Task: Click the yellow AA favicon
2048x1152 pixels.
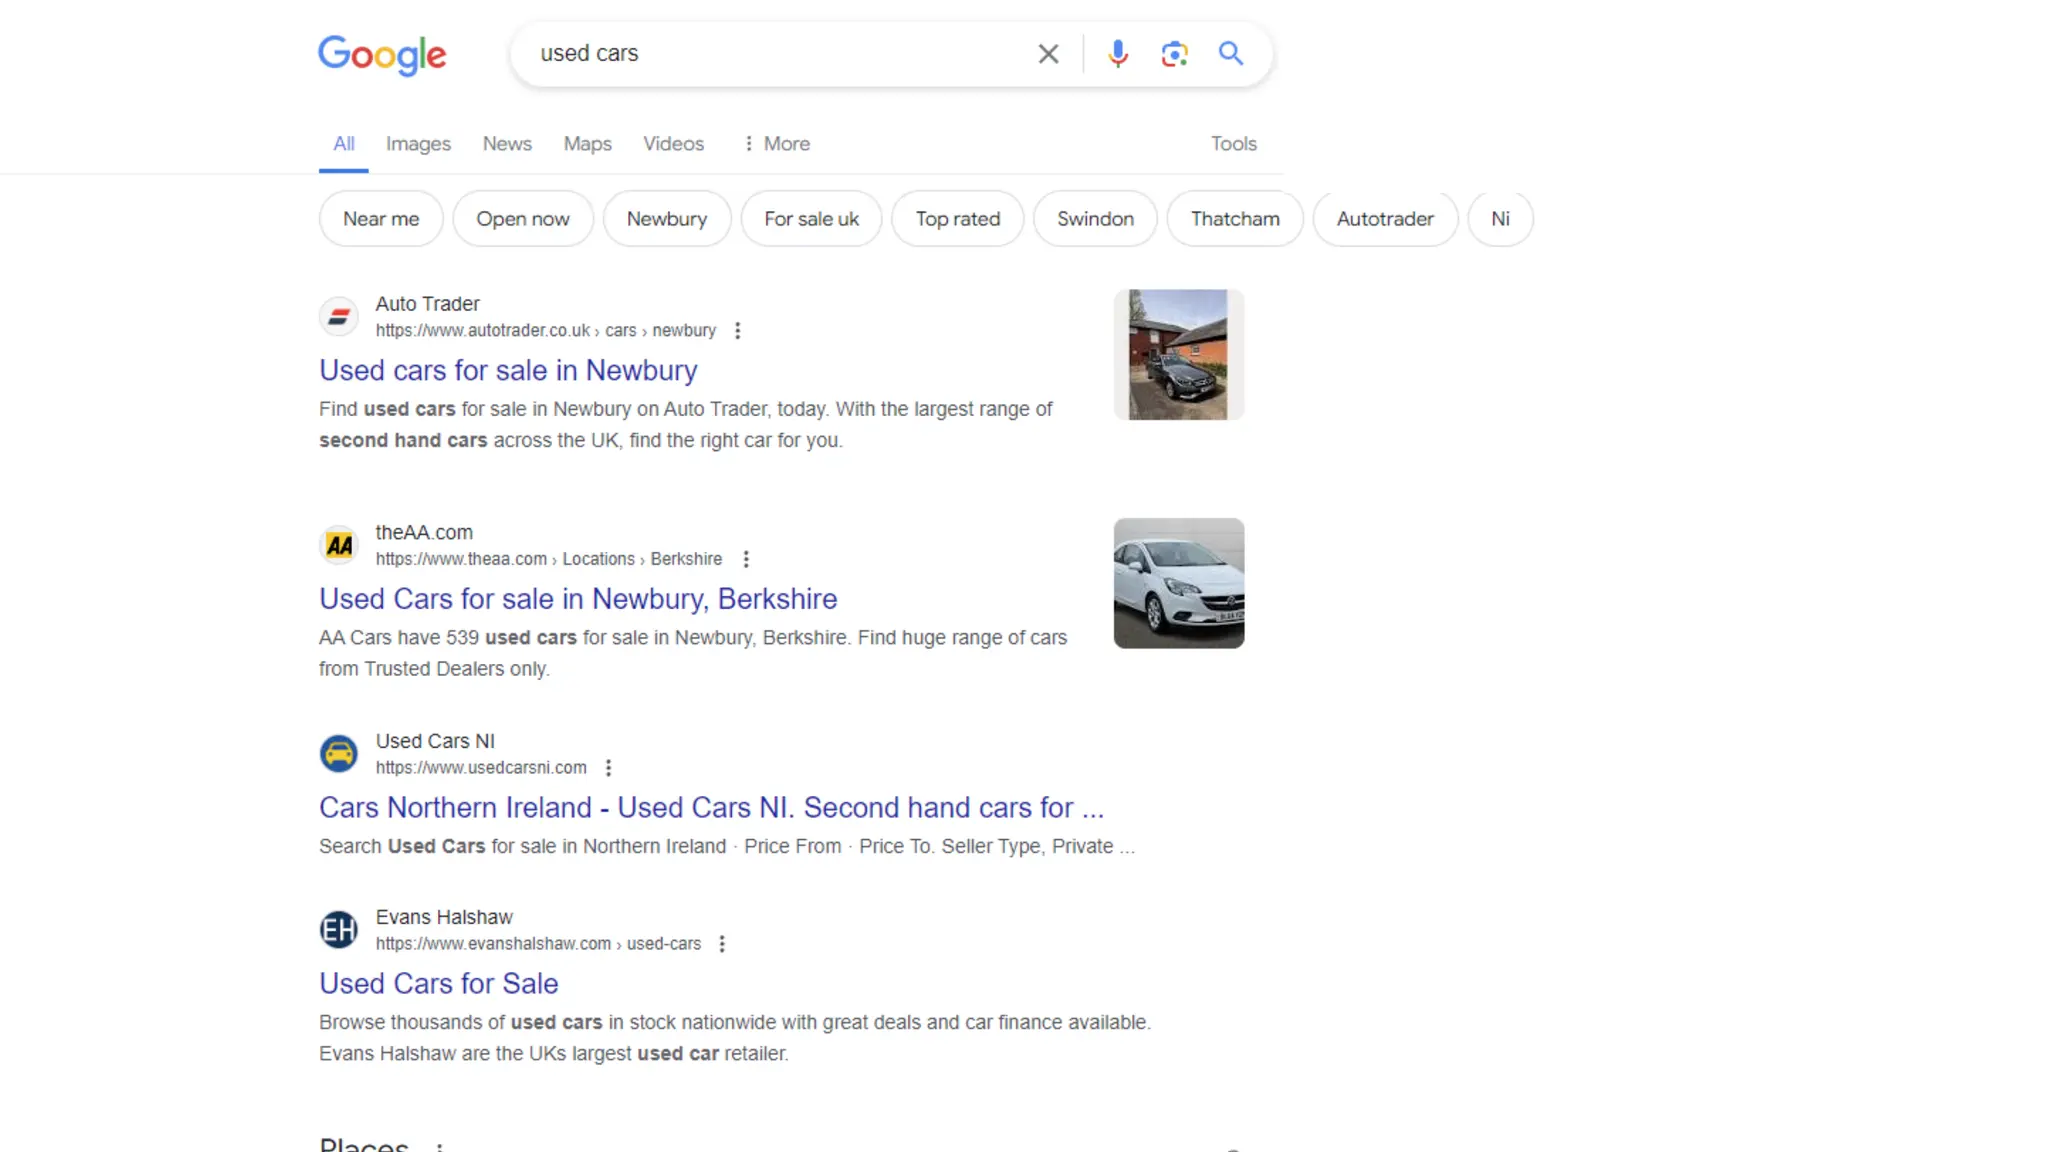Action: tap(339, 545)
